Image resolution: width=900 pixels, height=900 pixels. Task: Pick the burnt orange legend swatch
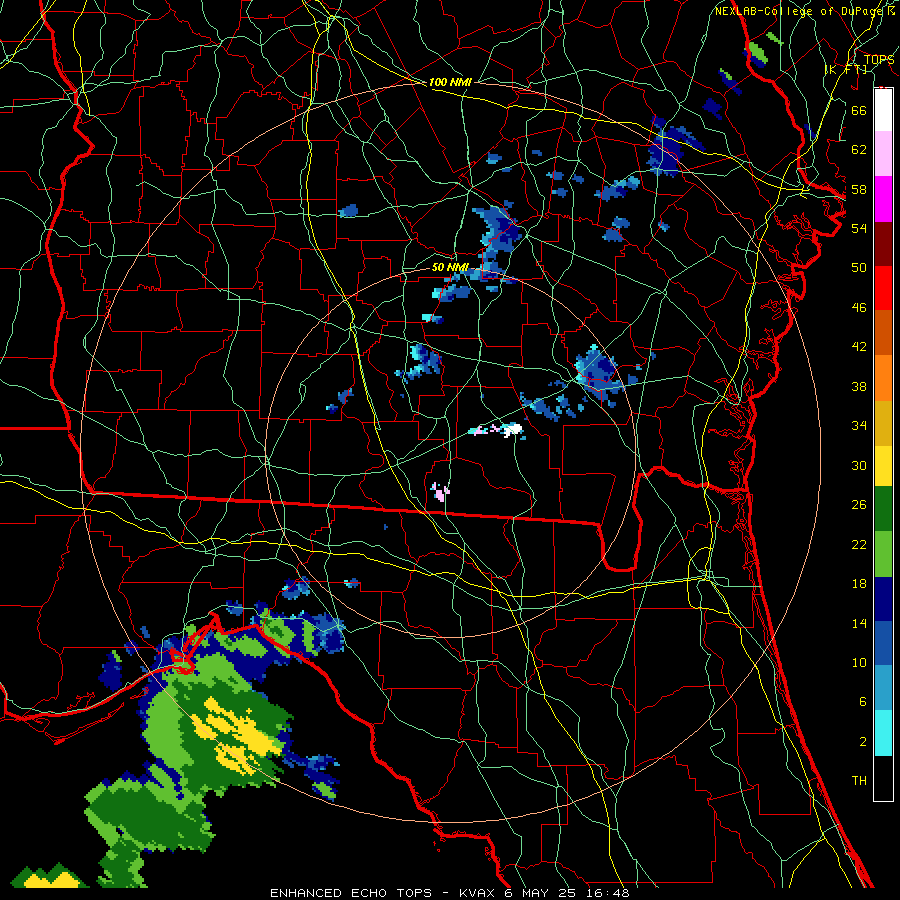click(x=883, y=332)
